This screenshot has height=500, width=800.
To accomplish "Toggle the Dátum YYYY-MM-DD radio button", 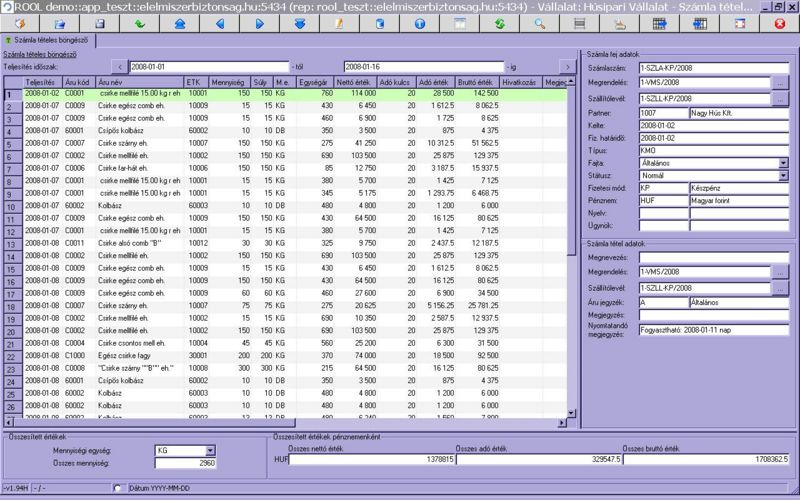I will pos(119,488).
